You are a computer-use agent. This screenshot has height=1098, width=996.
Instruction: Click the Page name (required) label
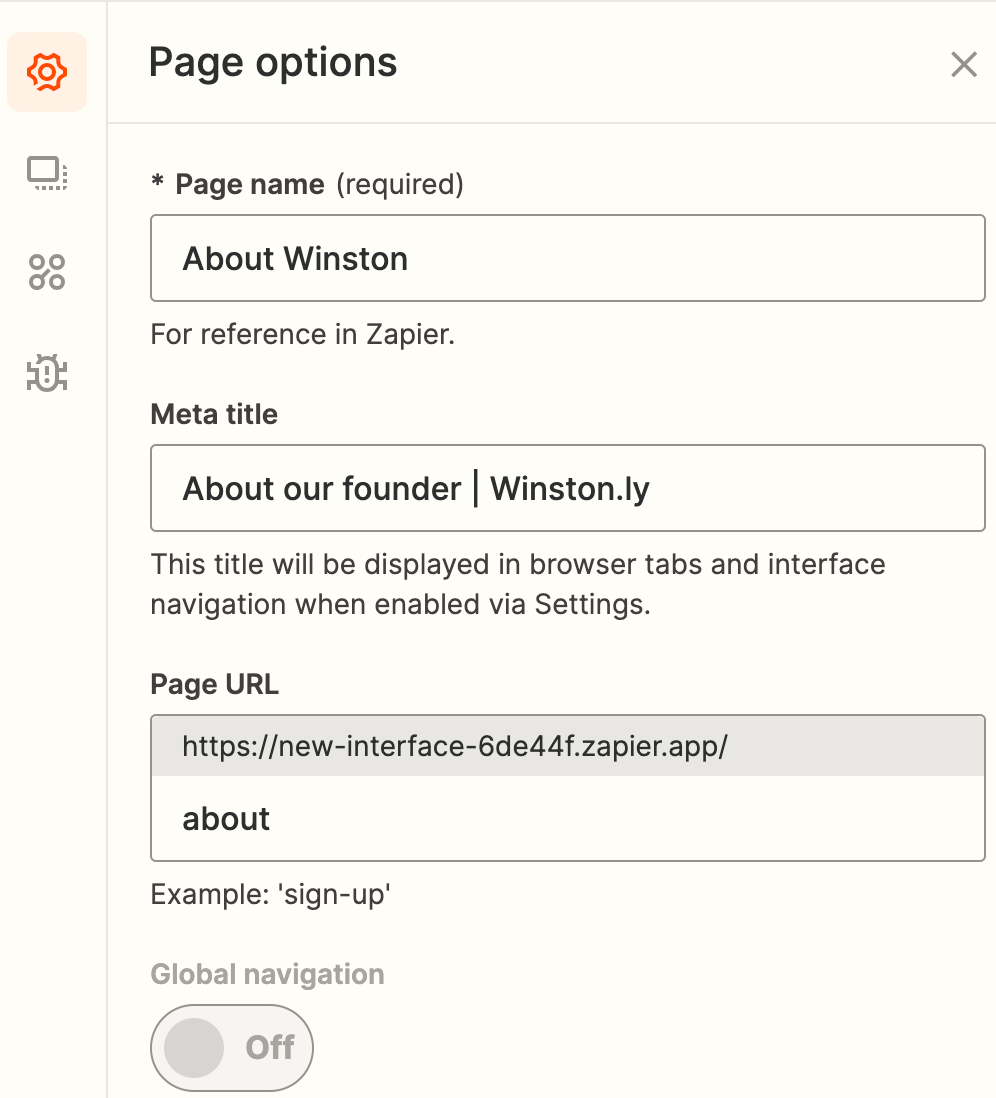point(307,184)
